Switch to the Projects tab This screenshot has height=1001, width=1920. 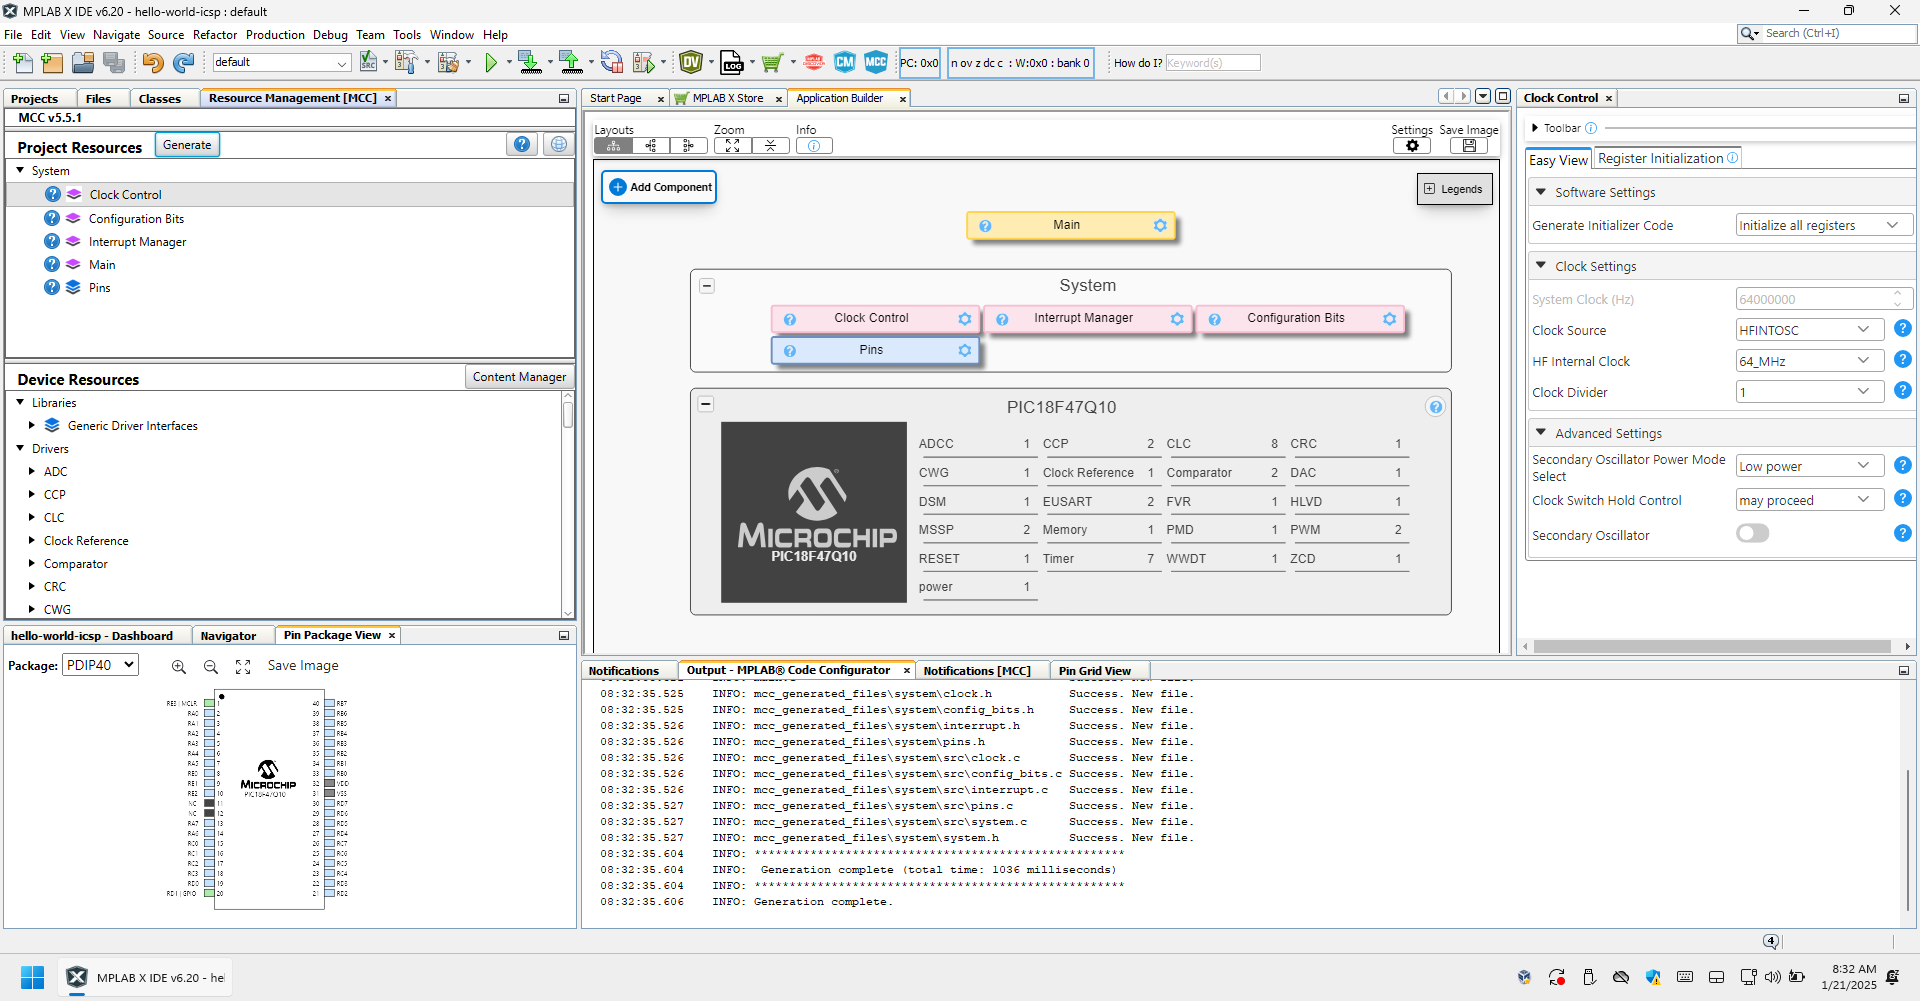[35, 99]
